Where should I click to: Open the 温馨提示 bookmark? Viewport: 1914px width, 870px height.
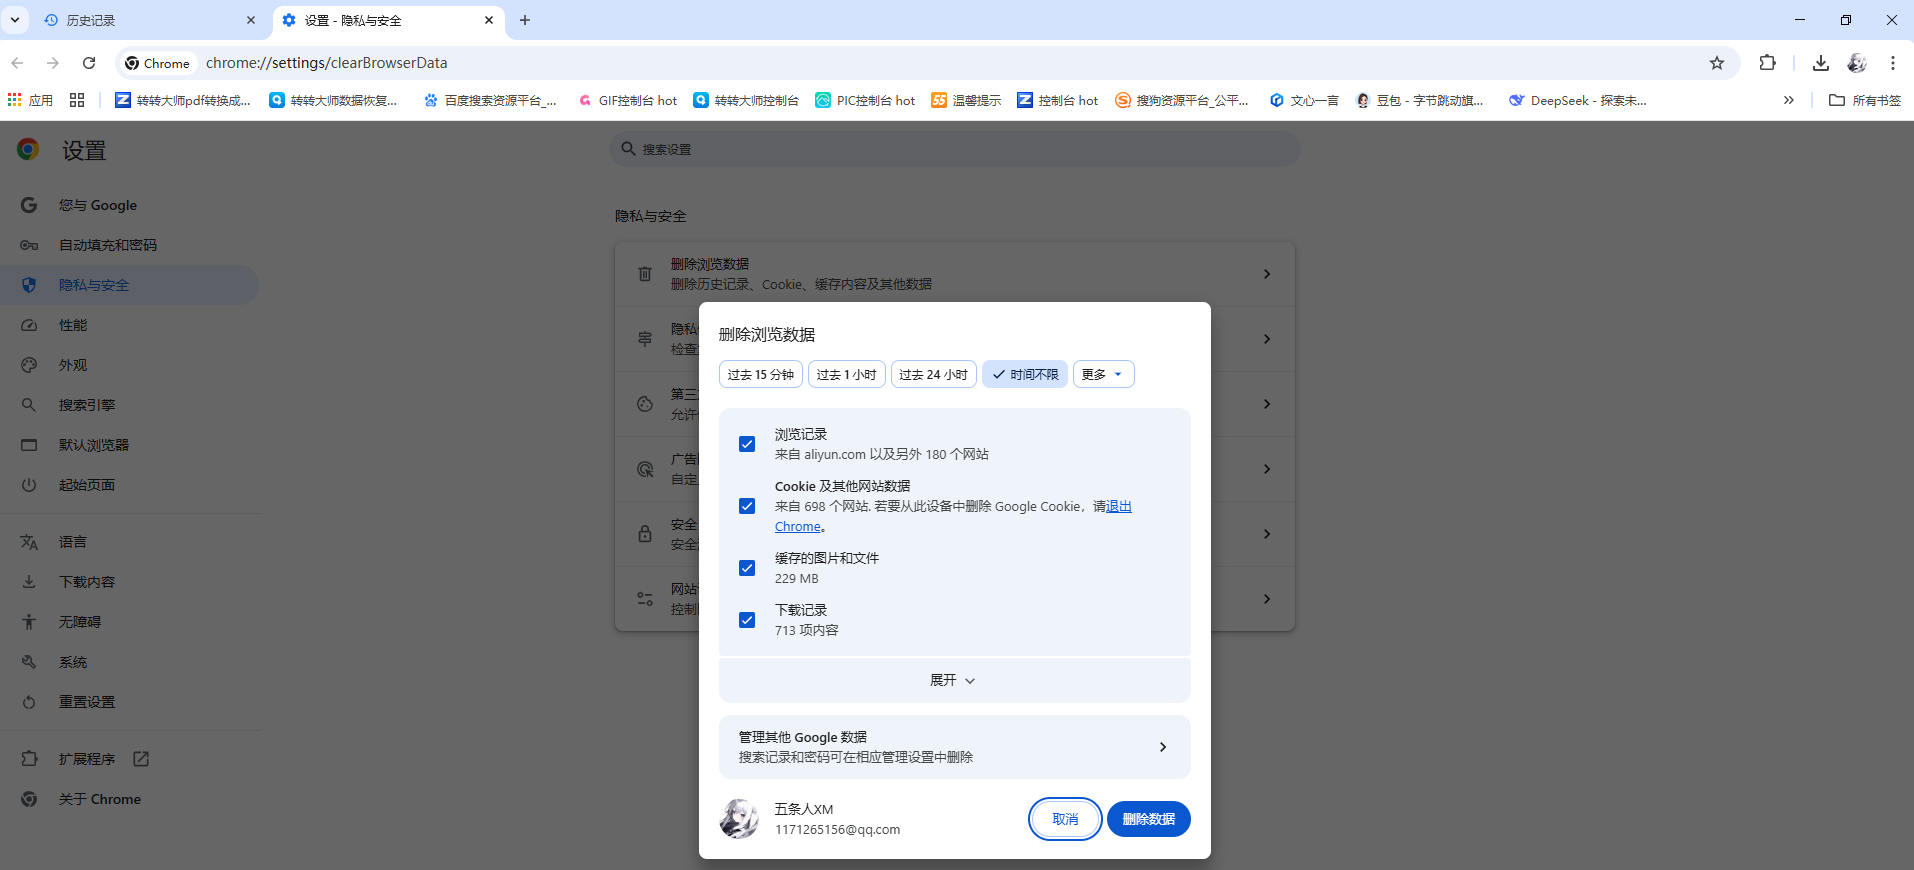click(x=966, y=100)
